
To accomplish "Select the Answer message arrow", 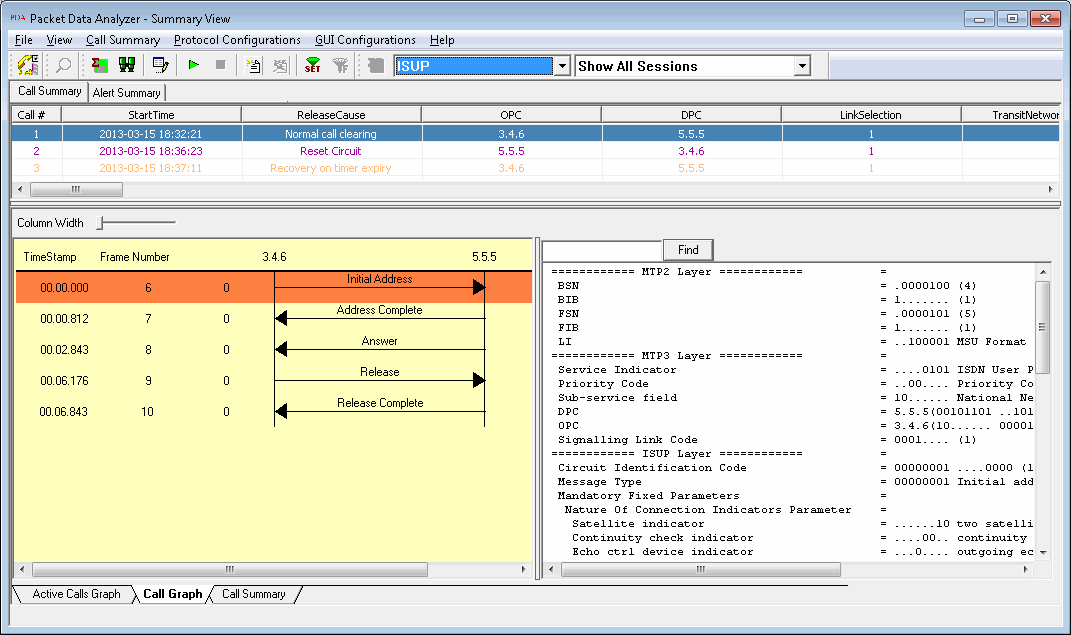I will 380,350.
